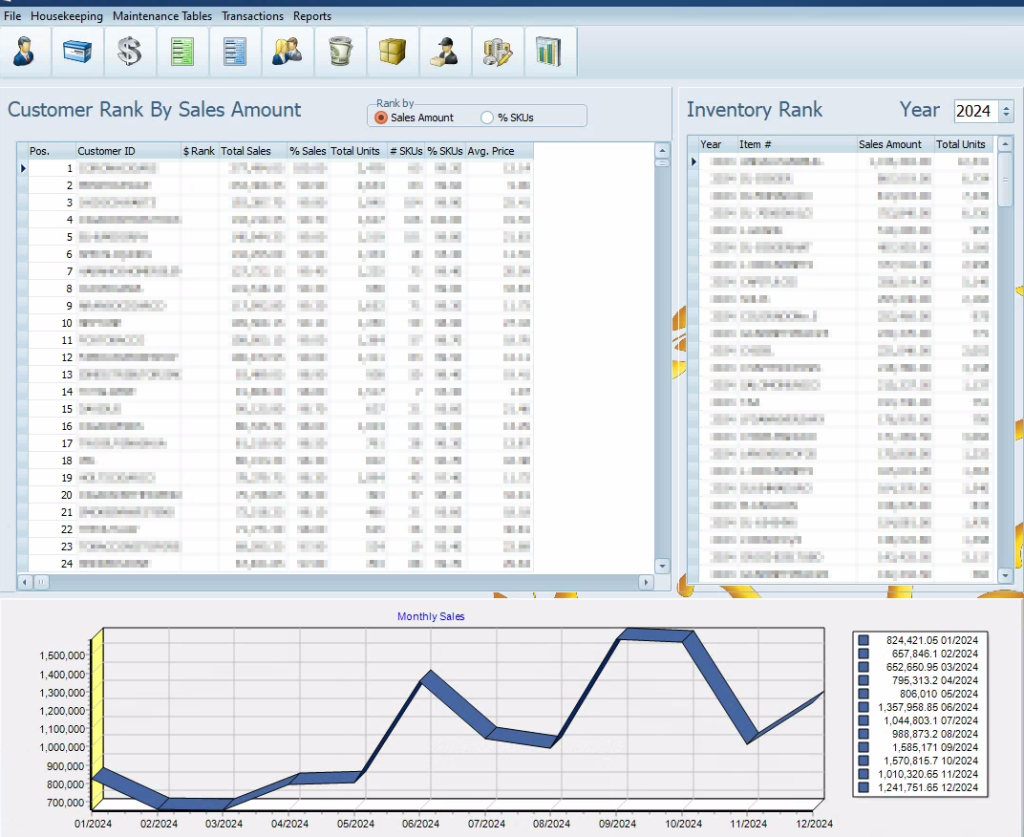The width and height of the screenshot is (1024, 837).
Task: Click the blue credit card toolbar icon
Action: pyautogui.click(x=77, y=51)
